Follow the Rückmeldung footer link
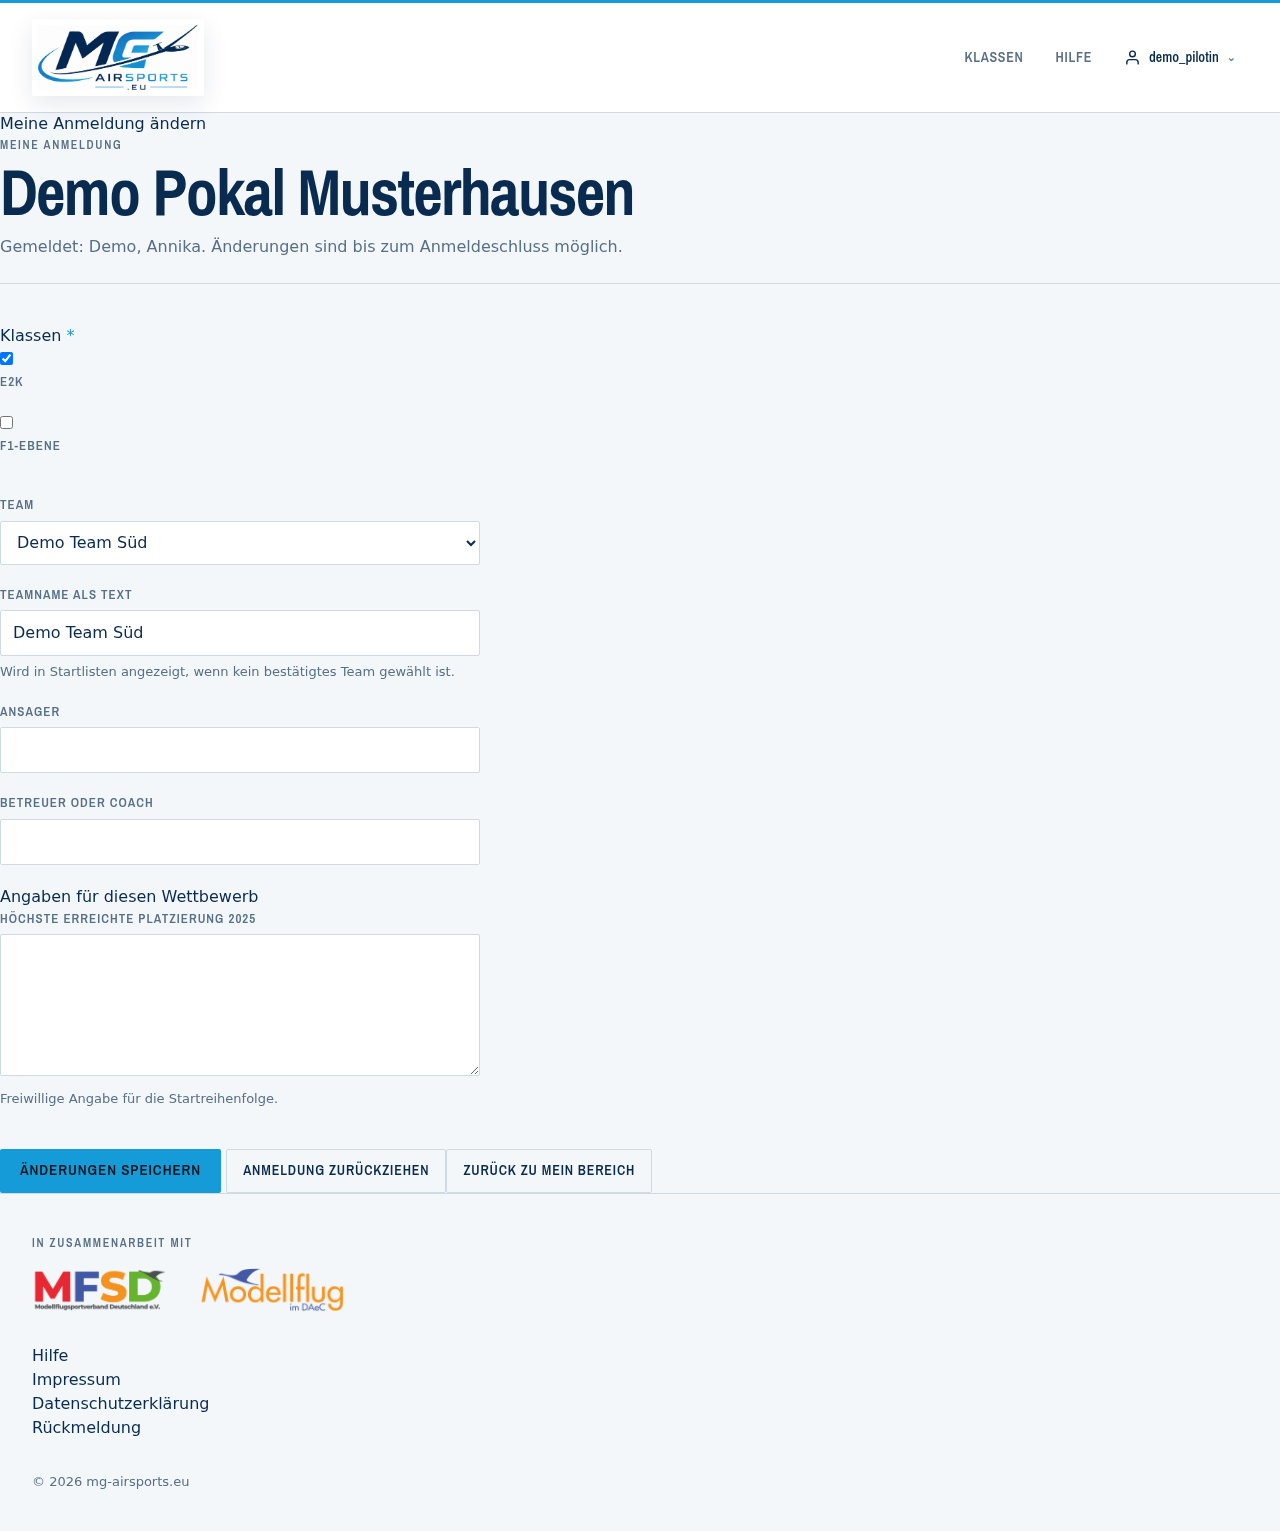 86,1427
